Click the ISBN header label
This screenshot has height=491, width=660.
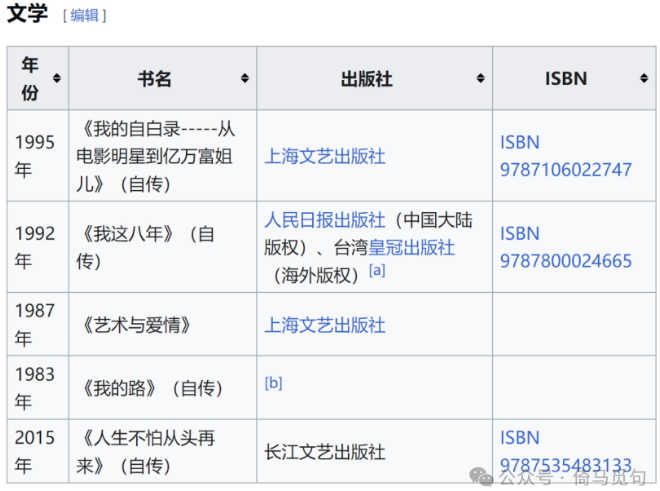click(566, 79)
